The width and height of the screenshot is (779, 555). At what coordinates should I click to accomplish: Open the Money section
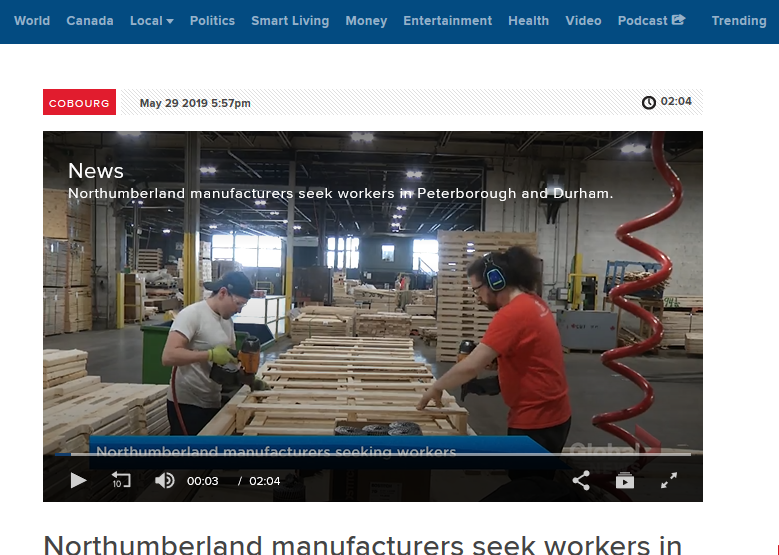coord(366,21)
